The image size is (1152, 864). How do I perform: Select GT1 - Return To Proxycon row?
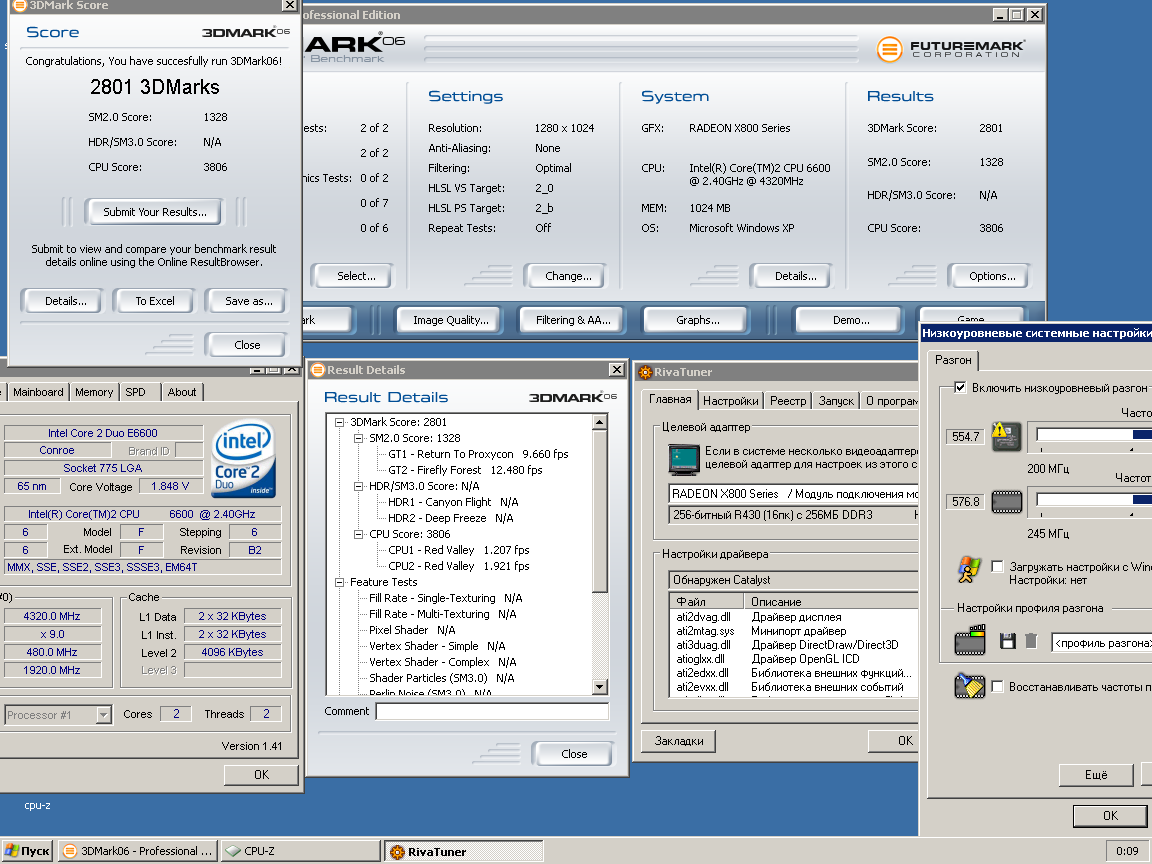click(x=478, y=454)
